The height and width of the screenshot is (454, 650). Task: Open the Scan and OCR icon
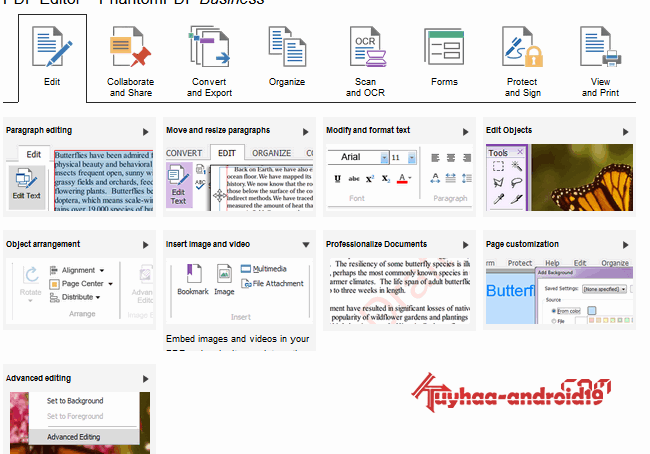(367, 46)
